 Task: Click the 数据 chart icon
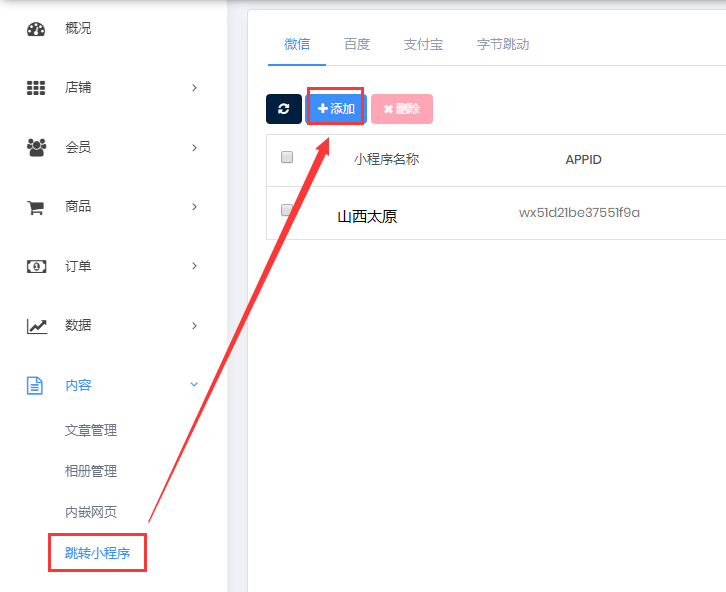coord(37,326)
